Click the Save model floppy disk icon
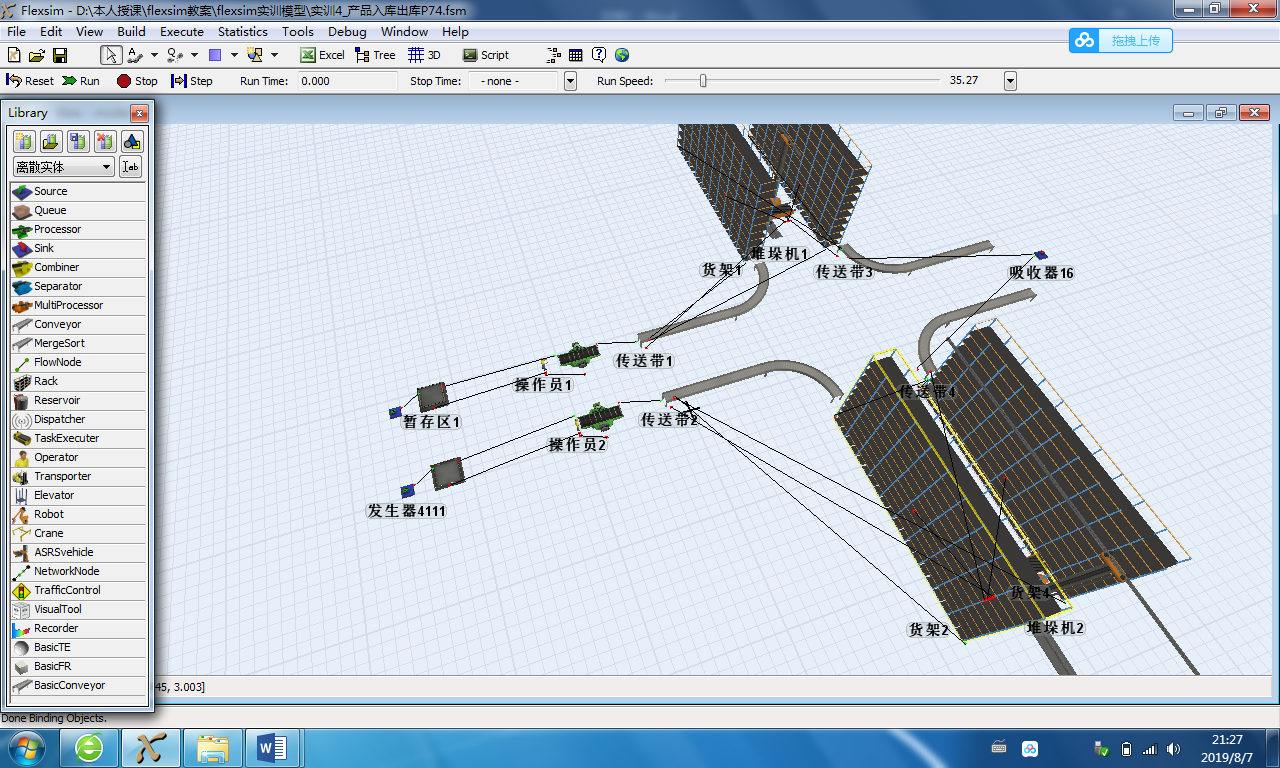 pos(60,55)
